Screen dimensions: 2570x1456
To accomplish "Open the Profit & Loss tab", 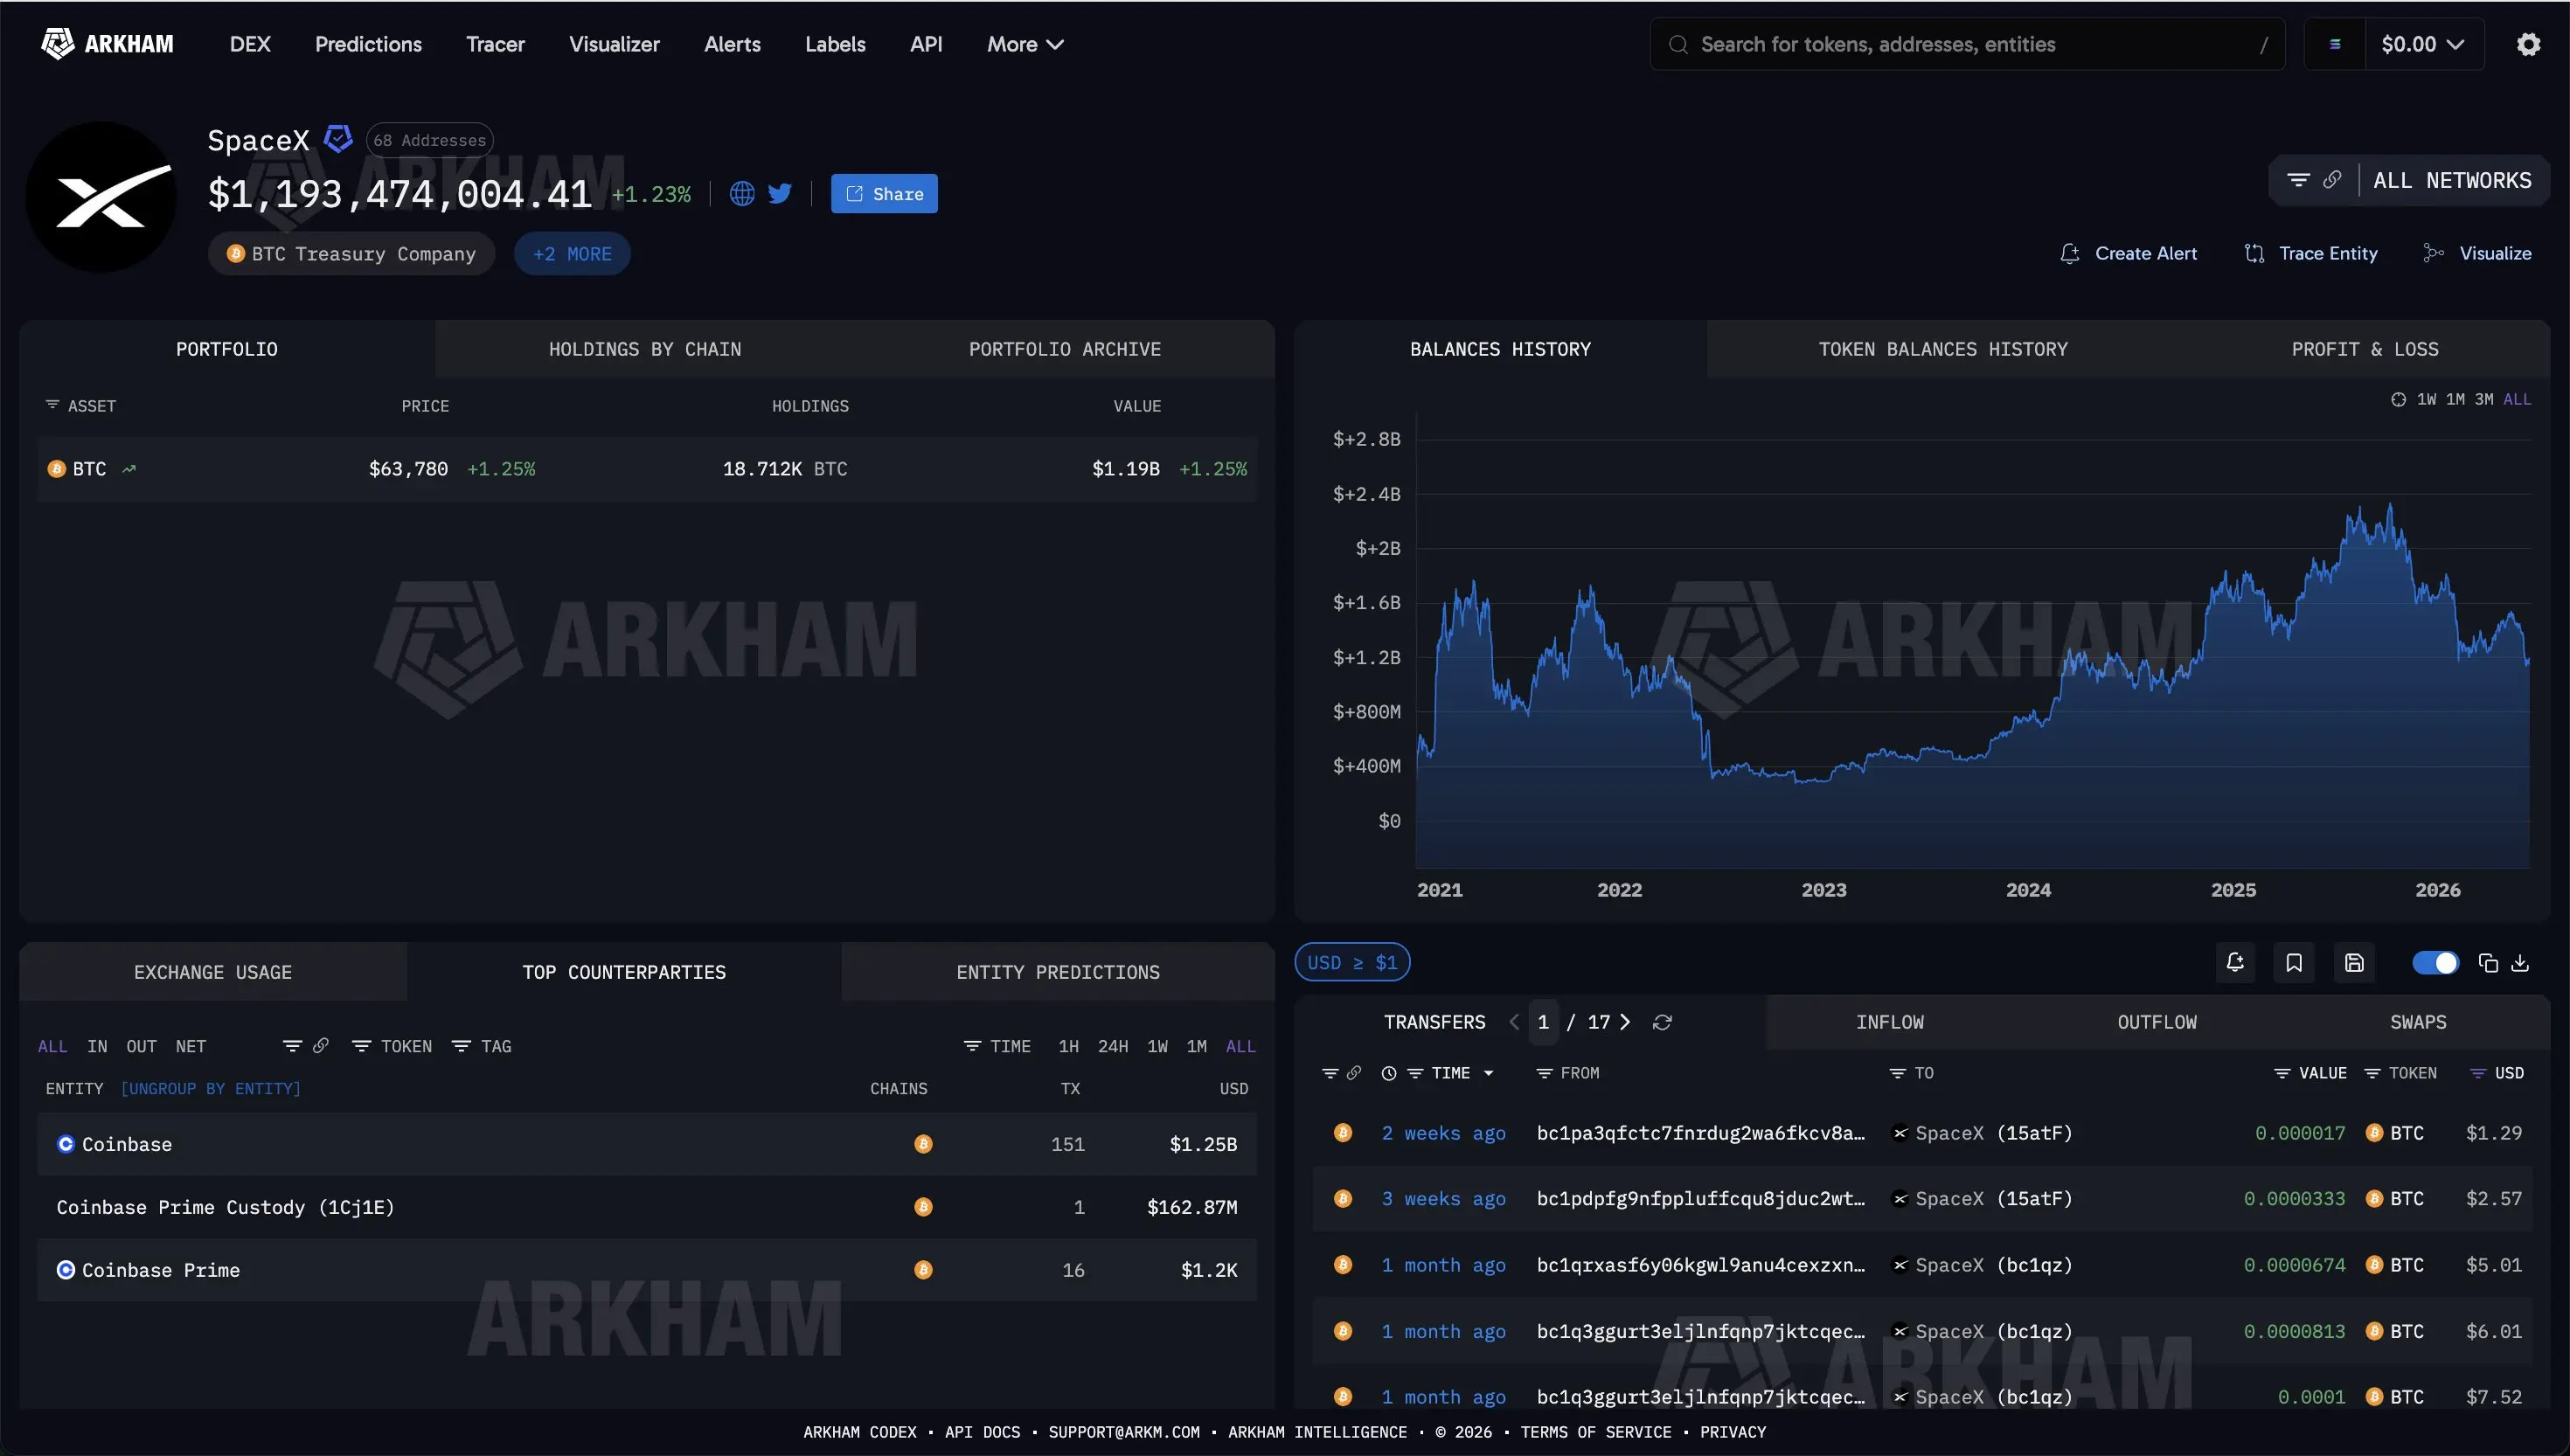I will point(2365,349).
